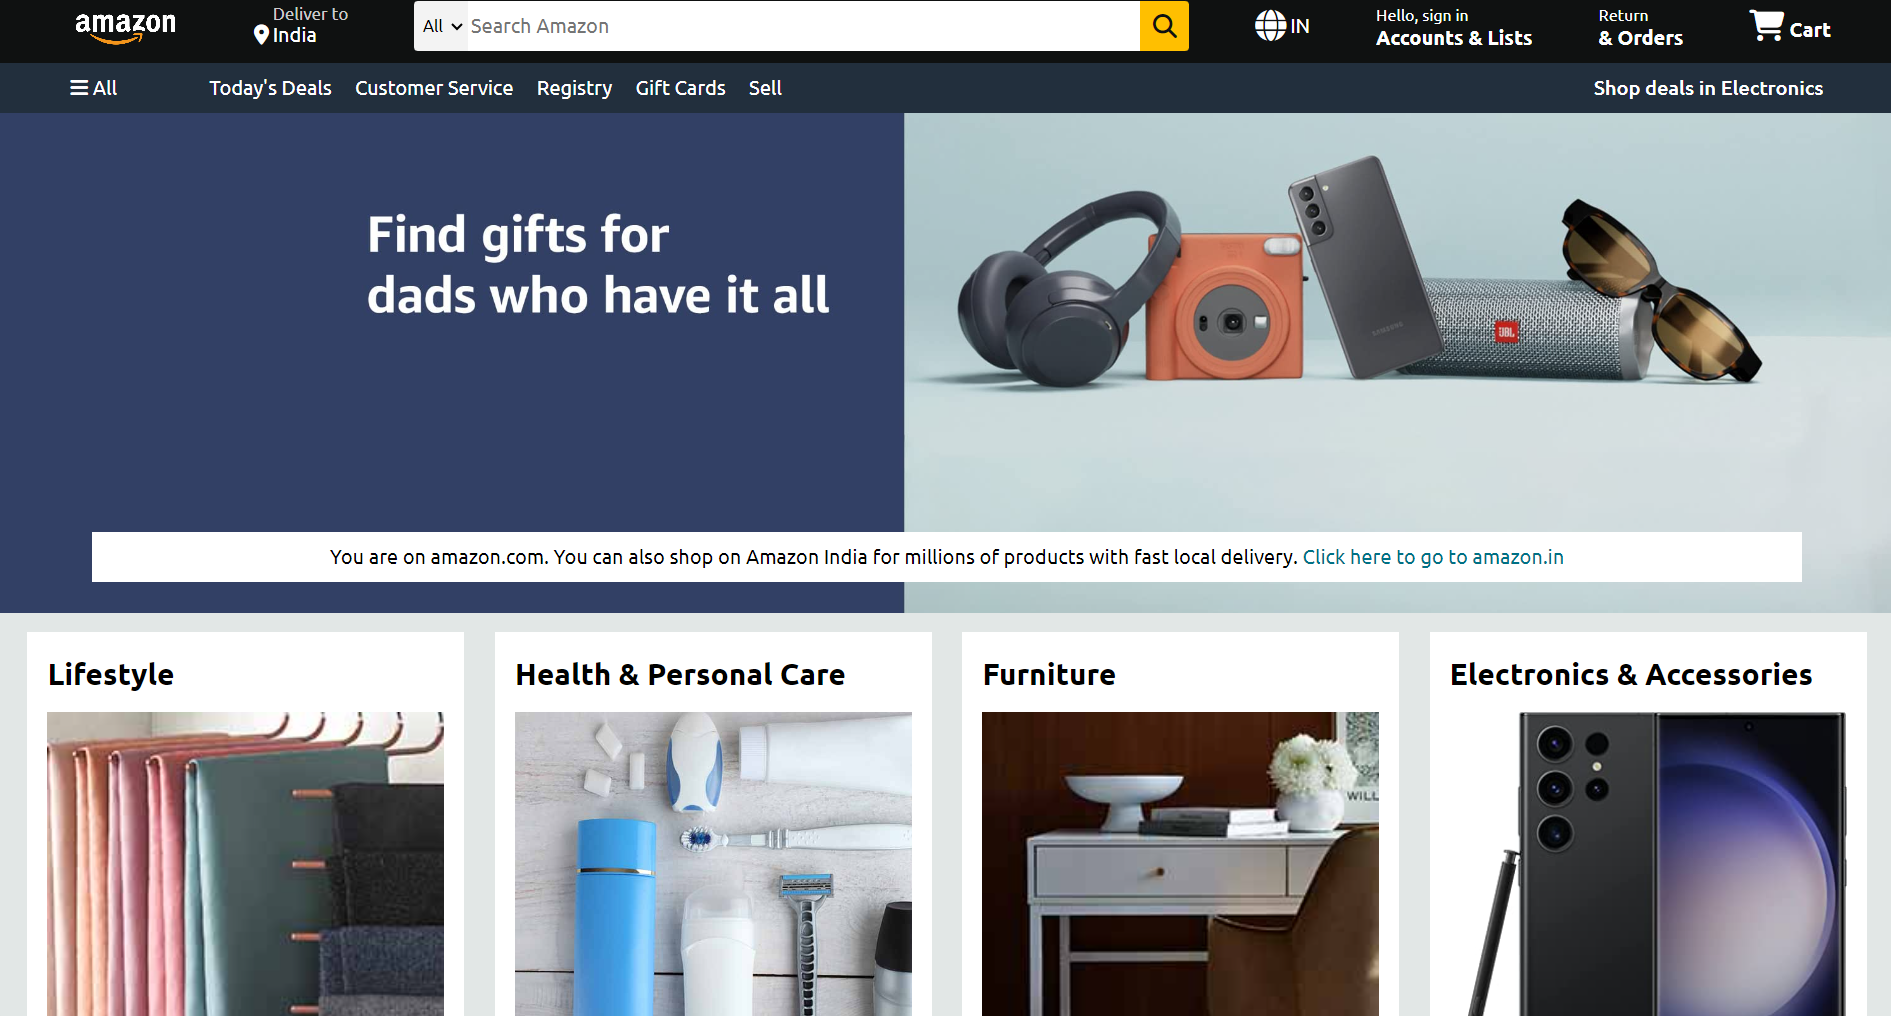Open Shop deals in Electronics
The image size is (1891, 1016).
(x=1708, y=88)
